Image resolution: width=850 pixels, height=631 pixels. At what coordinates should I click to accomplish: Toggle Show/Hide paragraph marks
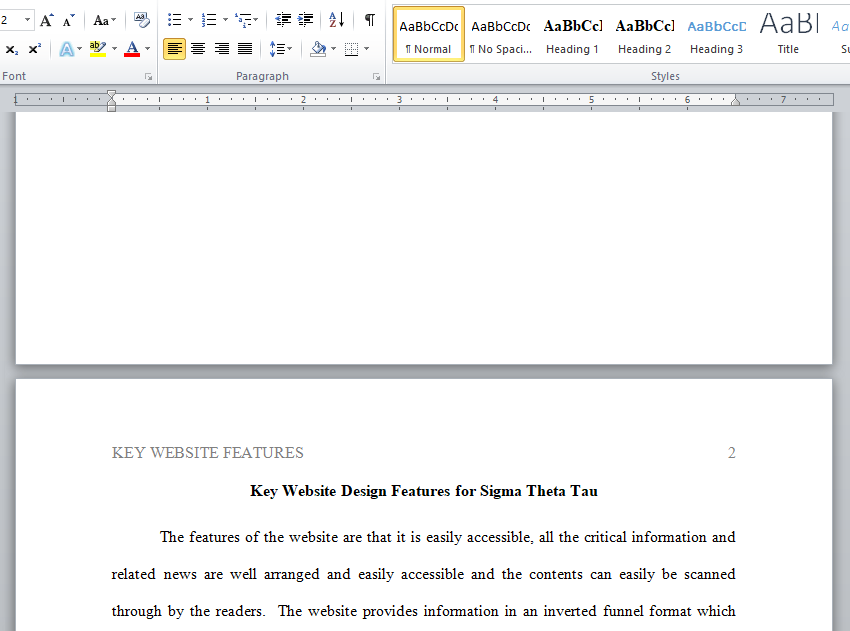[370, 21]
